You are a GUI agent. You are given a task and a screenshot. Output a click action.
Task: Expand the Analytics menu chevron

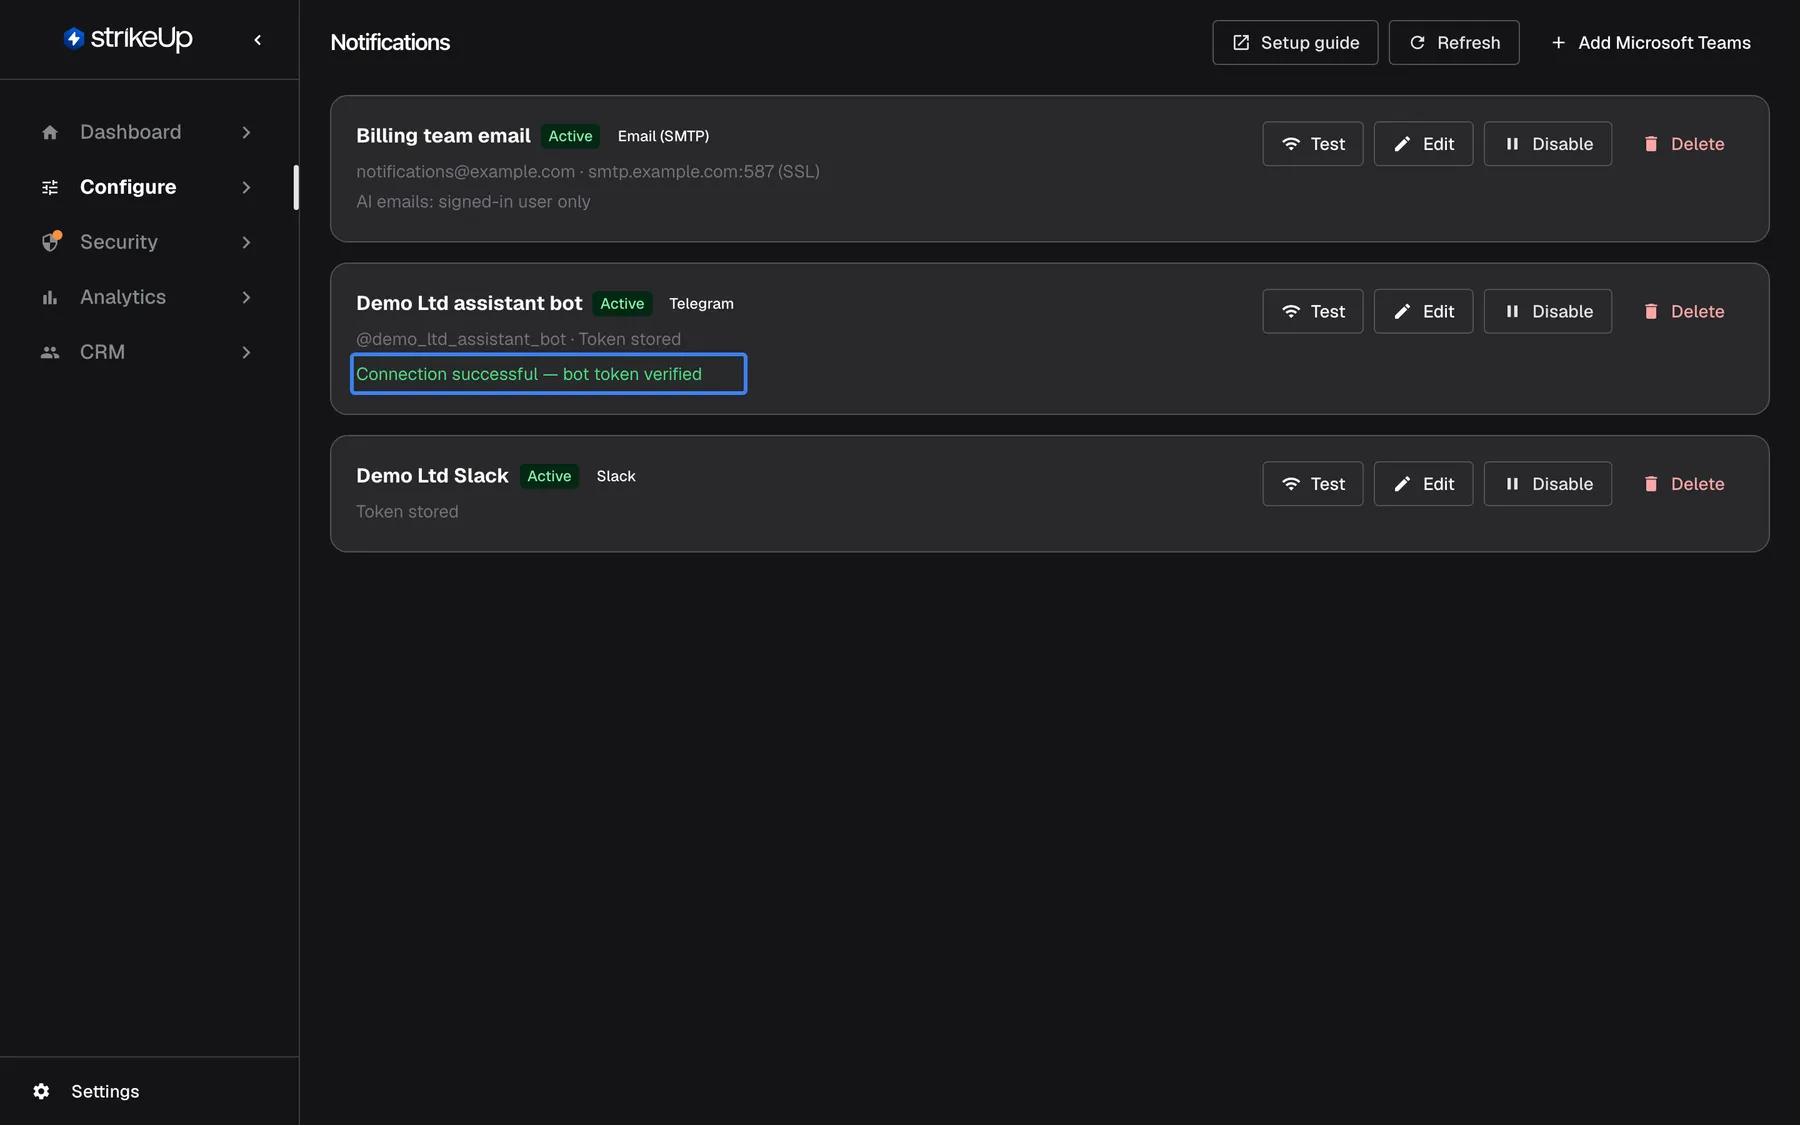246,297
